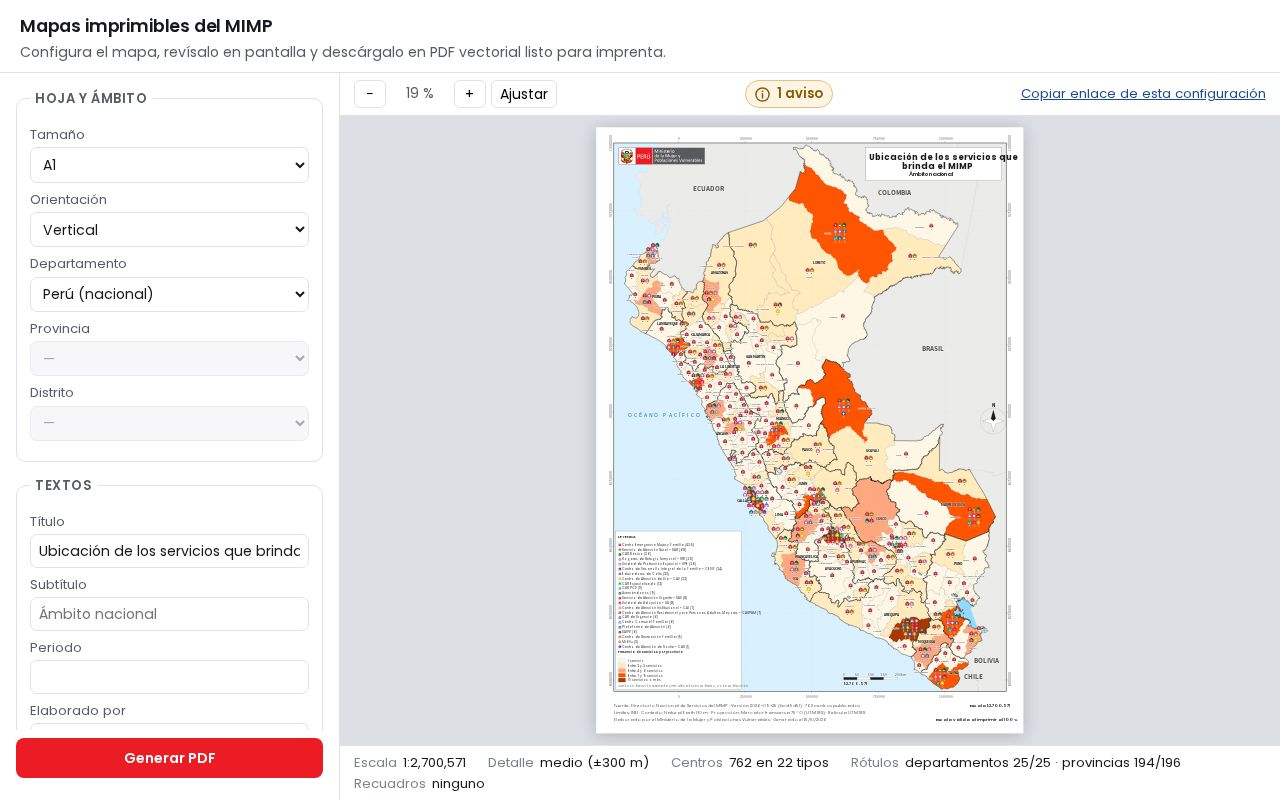Open the Tamaño dropdown showing A1

pos(169,165)
